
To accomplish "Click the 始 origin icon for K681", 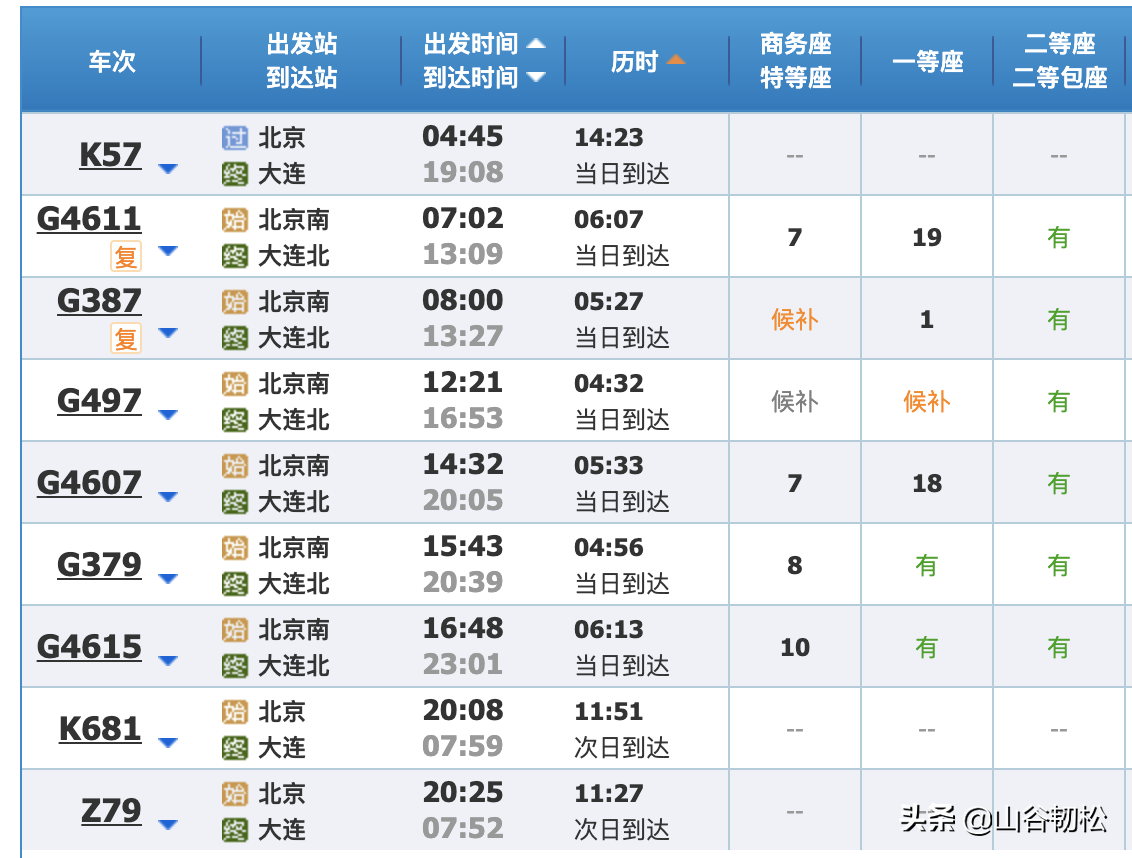I will pyautogui.click(x=235, y=711).
